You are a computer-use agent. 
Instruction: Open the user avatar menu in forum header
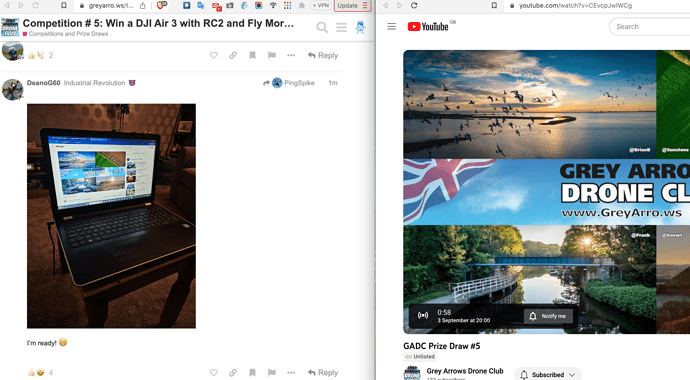[x=360, y=27]
